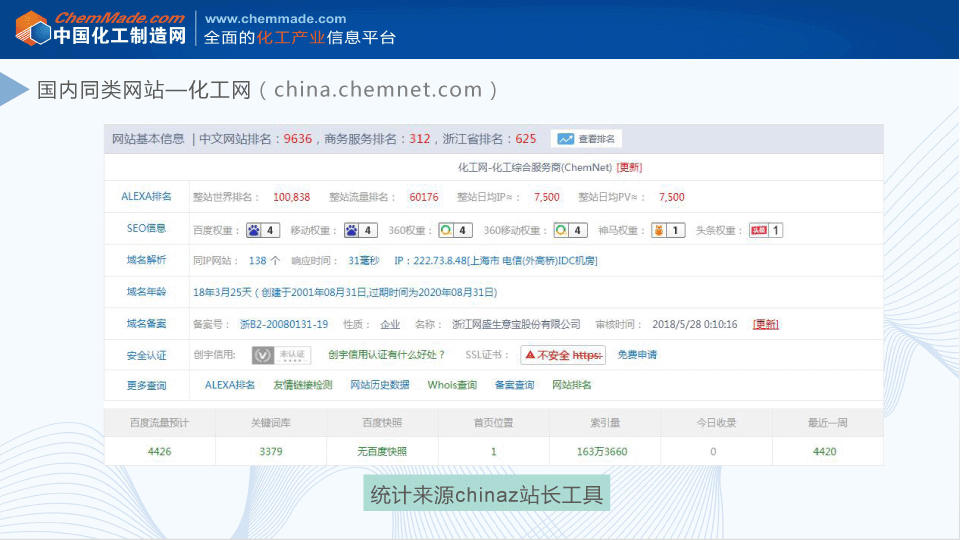Viewport: 960px width, 540px height.
Task: Click company name 浙江网盛生意宝股份有限公司
Action: coord(516,324)
